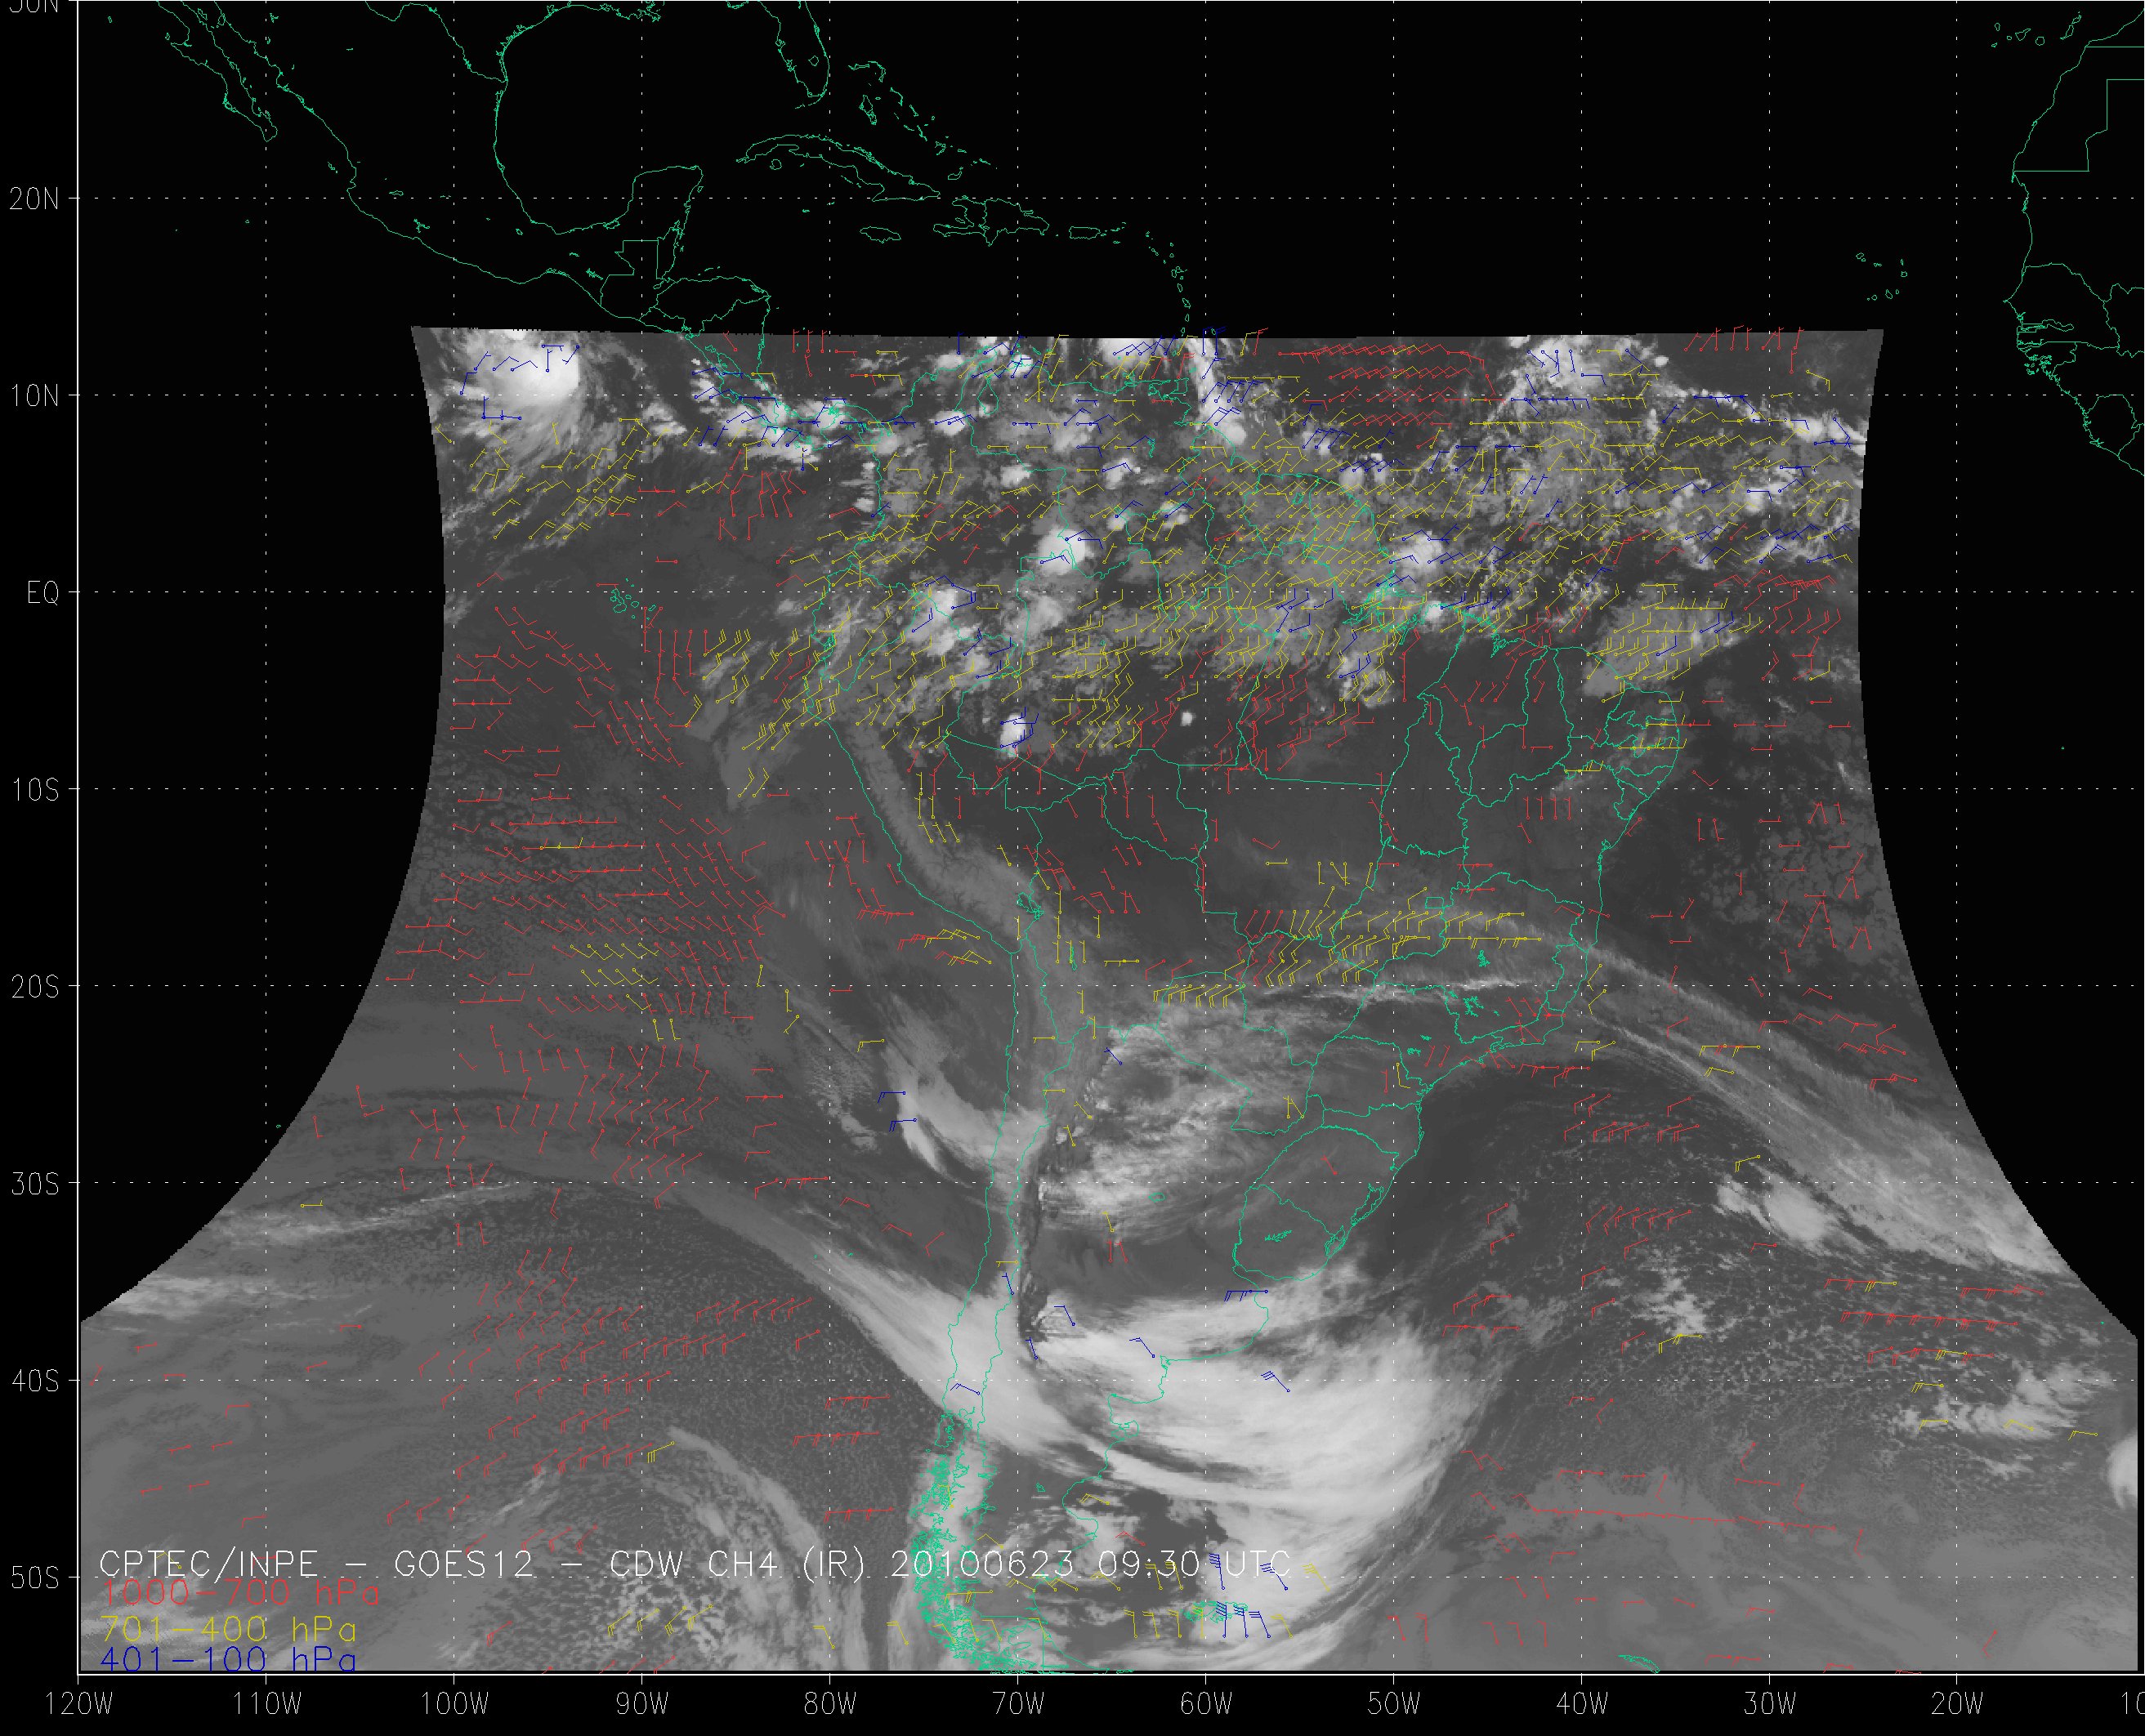Click the 10N latitude axis label
Image resolution: width=2145 pixels, height=1736 pixels.
pyautogui.click(x=34, y=396)
